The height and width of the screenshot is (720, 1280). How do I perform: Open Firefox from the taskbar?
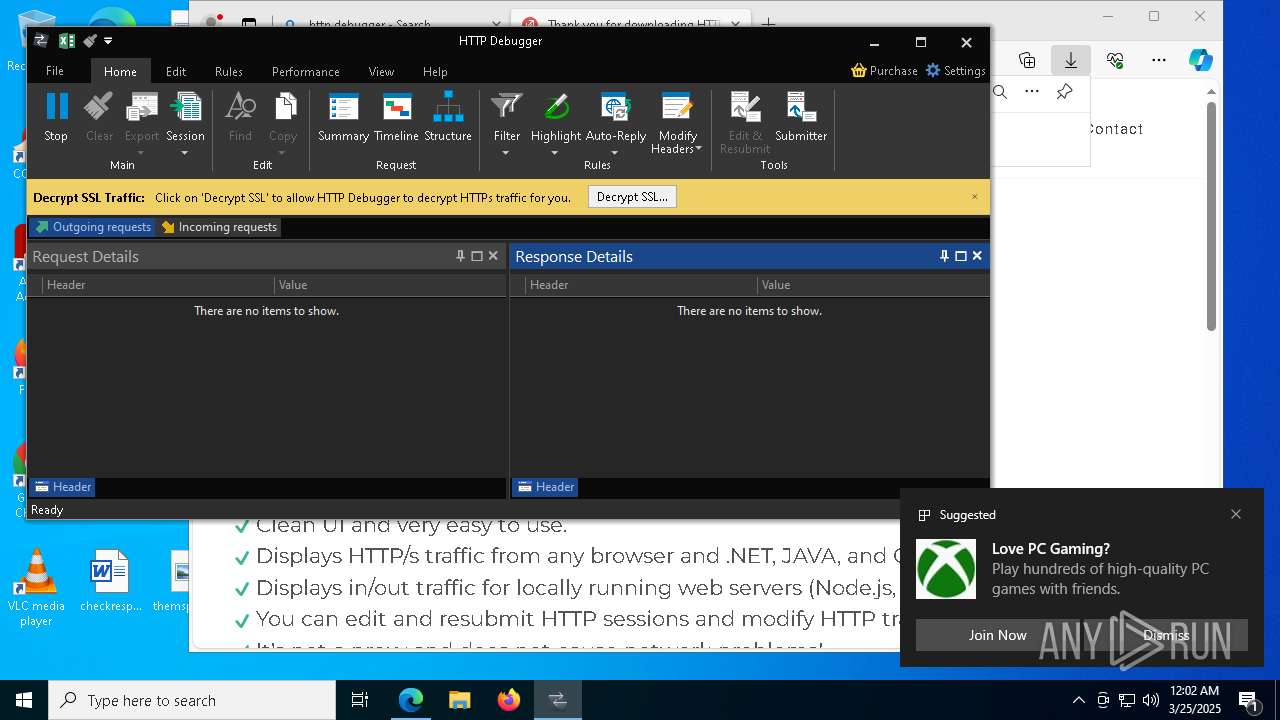click(509, 700)
